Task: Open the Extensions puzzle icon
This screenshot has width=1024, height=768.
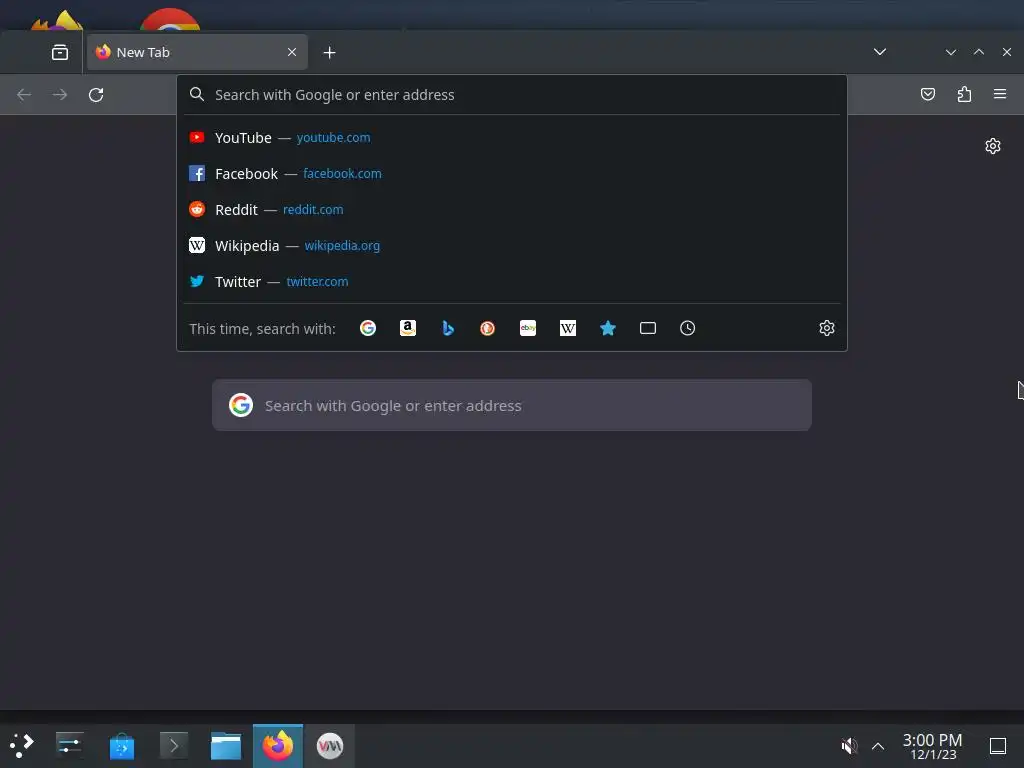Action: 964,94
